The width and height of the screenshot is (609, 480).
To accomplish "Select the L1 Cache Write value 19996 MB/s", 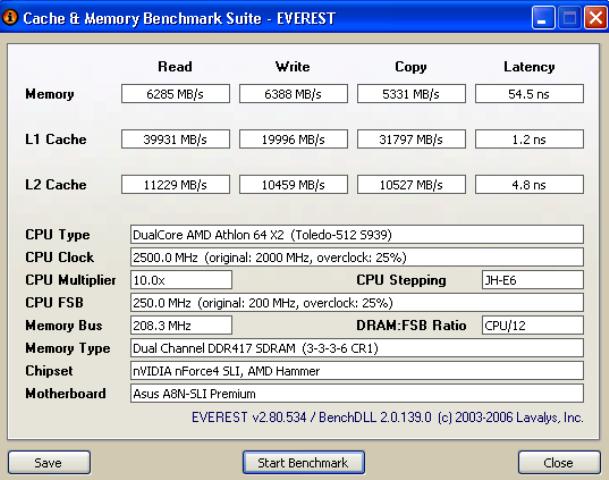I will coord(293,139).
